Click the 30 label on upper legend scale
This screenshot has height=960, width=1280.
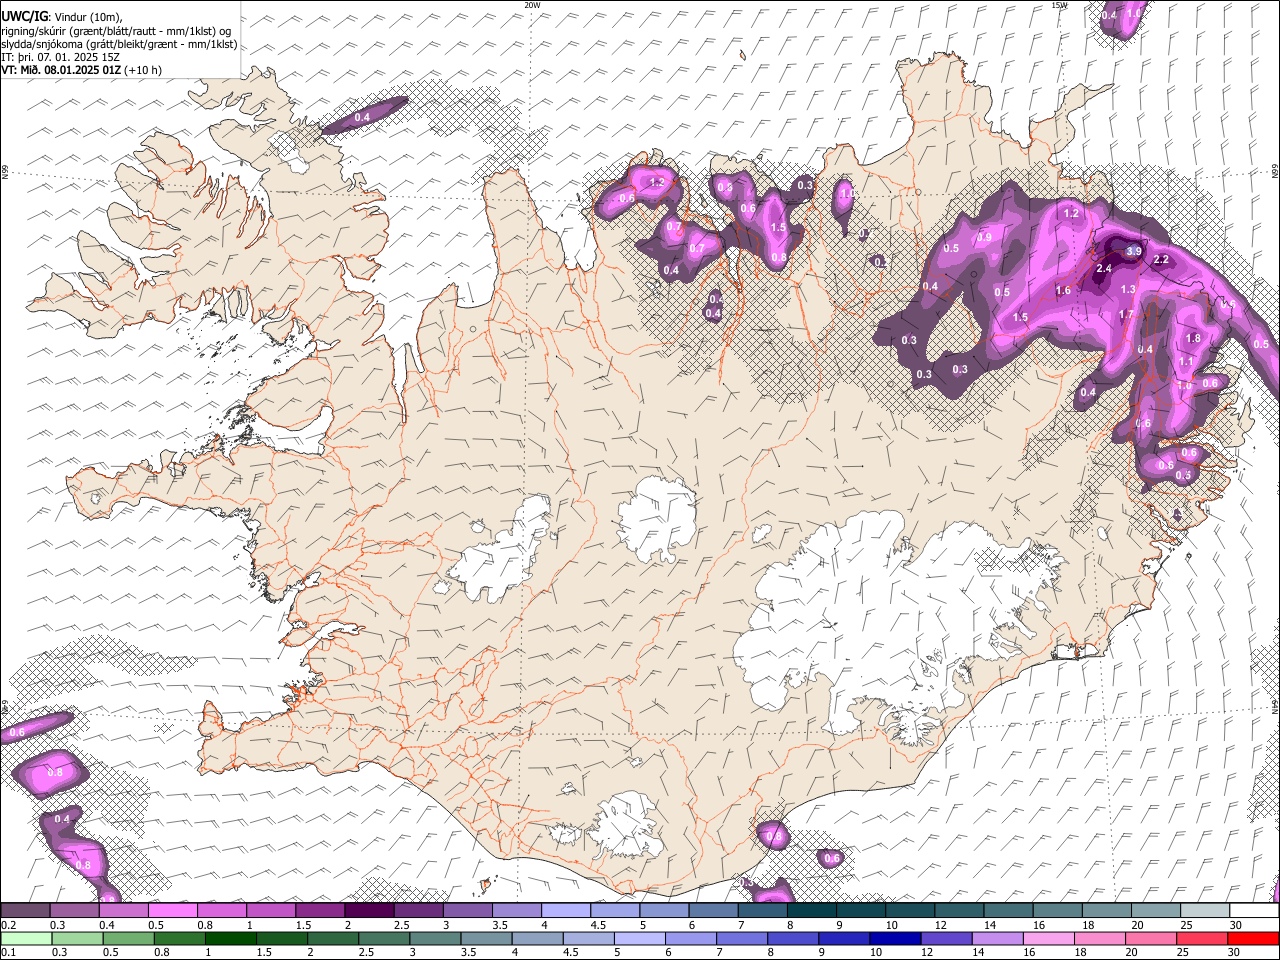point(1236,925)
